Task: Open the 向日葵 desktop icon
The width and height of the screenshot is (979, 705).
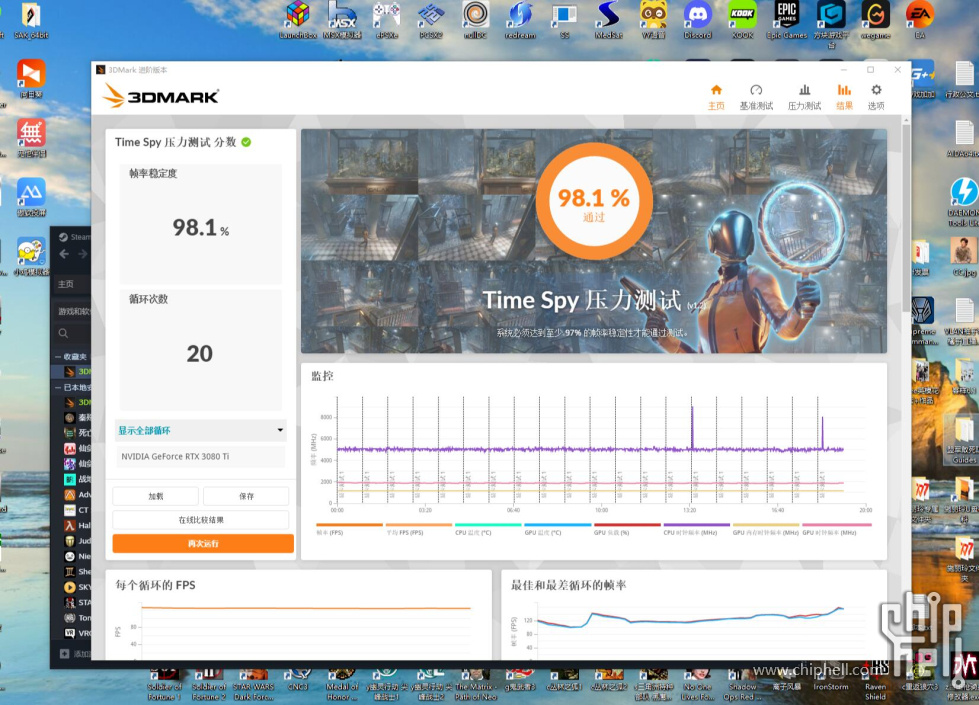Action: coord(31,78)
